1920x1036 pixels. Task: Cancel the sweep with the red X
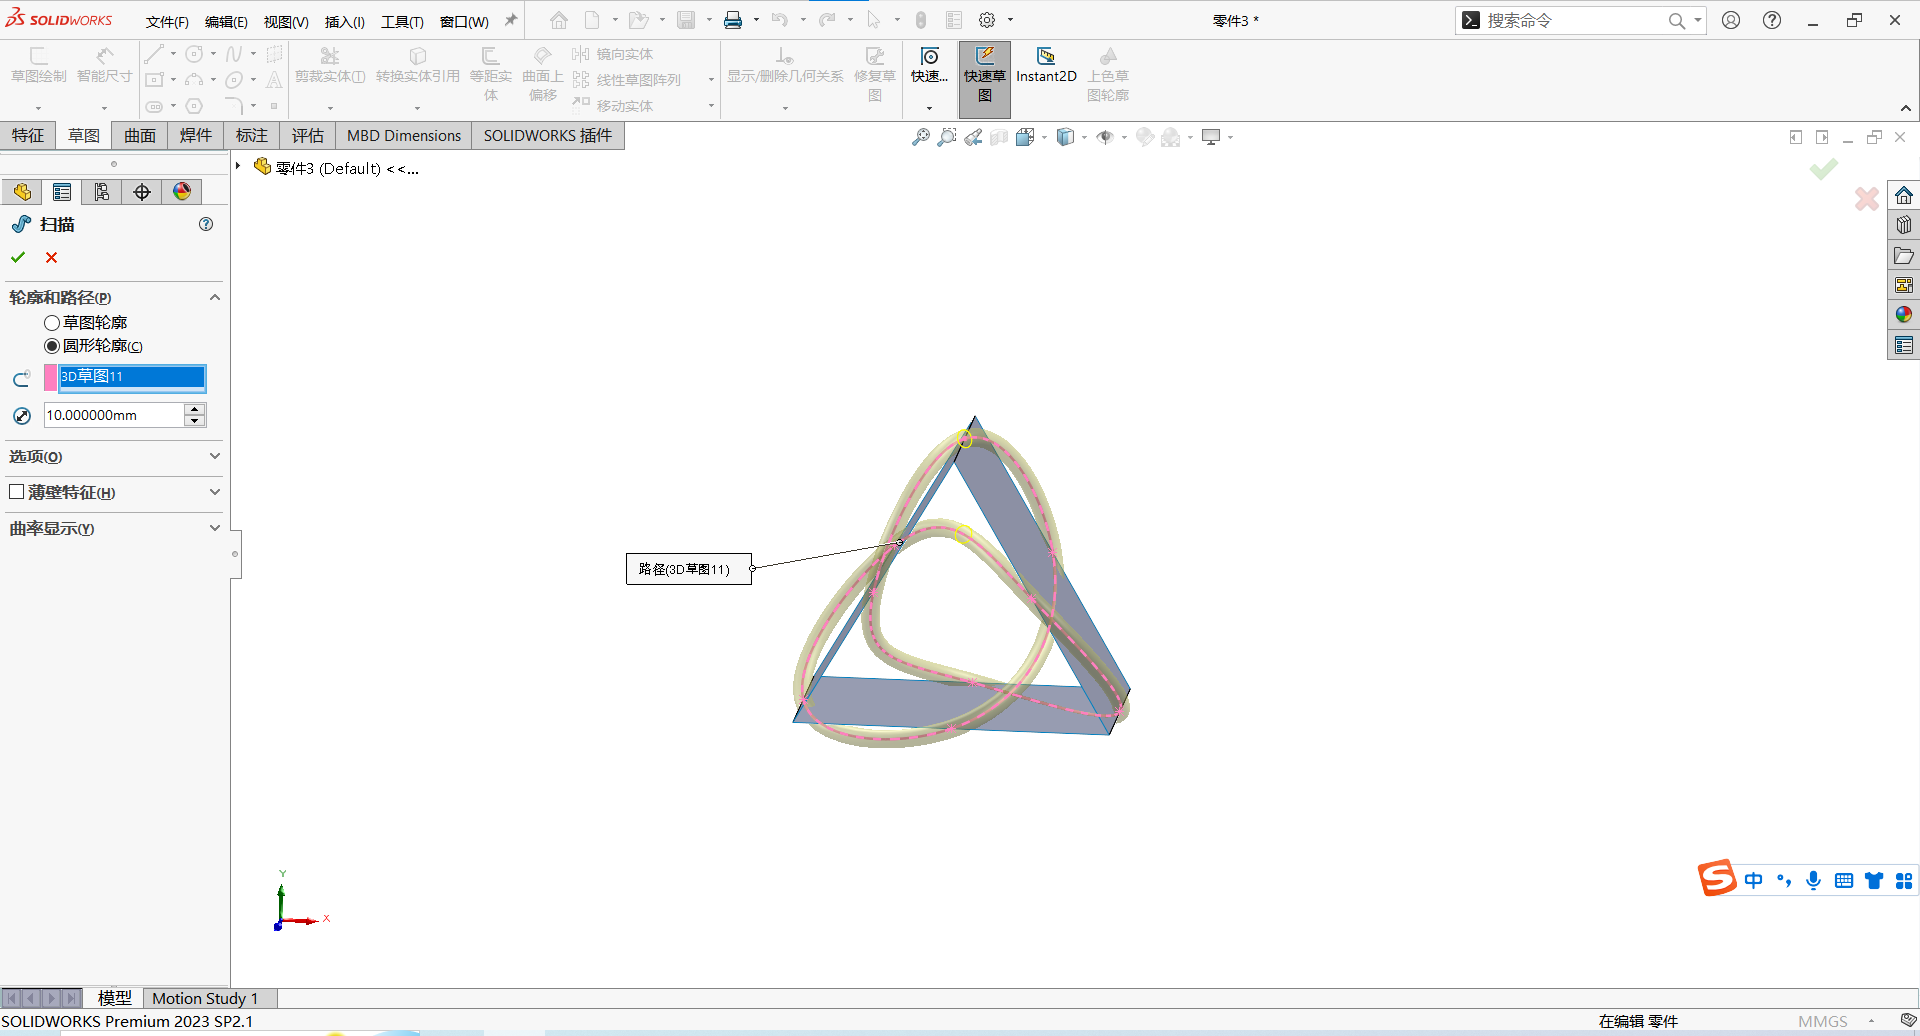(x=51, y=257)
